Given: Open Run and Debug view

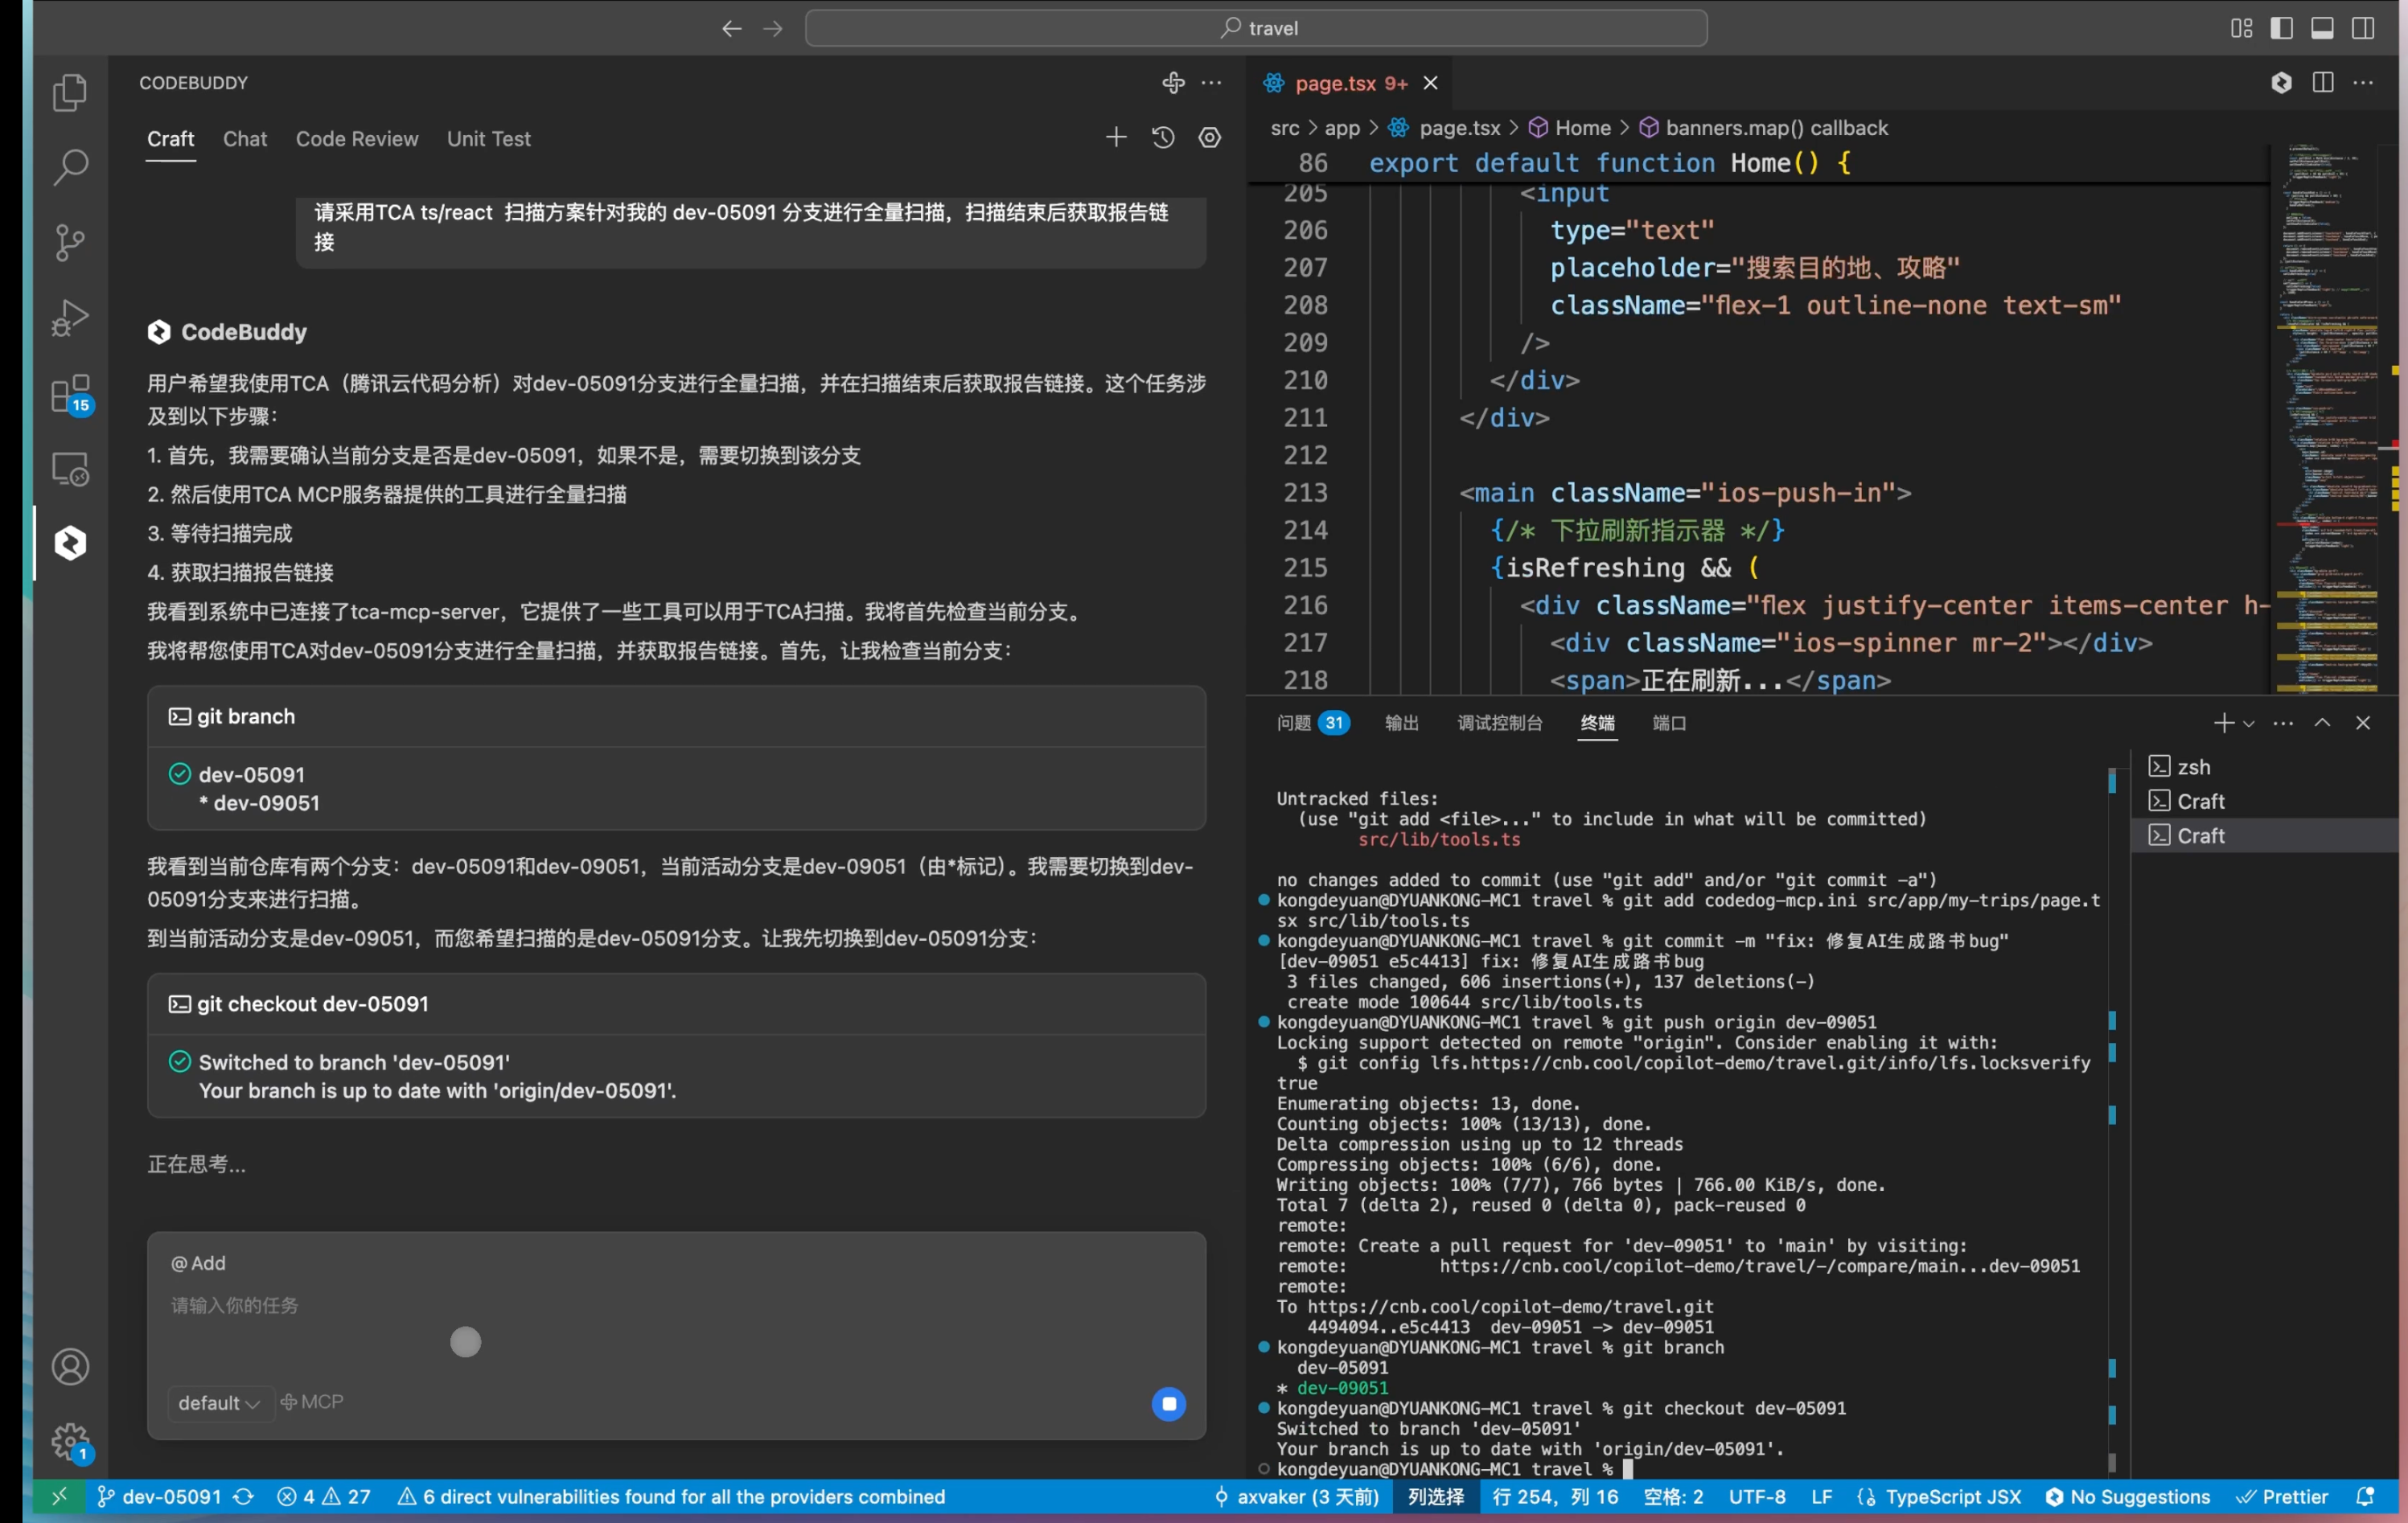Looking at the screenshot, I should tap(69, 318).
